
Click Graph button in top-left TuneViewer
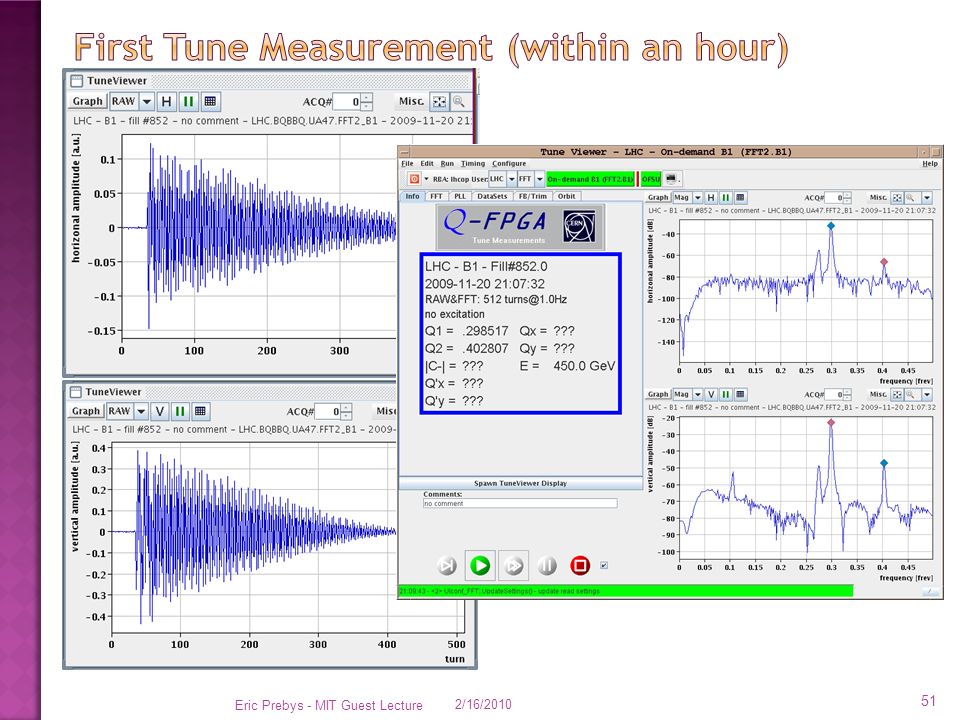[88, 102]
